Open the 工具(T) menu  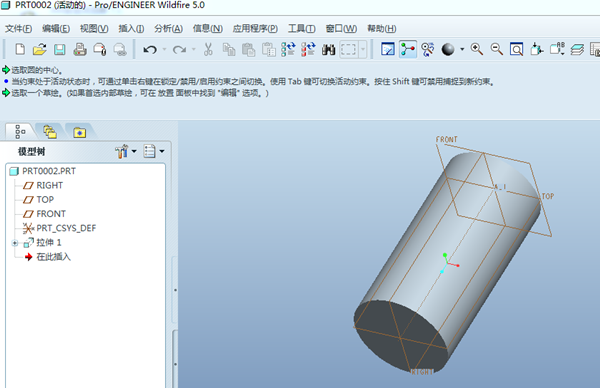click(x=302, y=29)
